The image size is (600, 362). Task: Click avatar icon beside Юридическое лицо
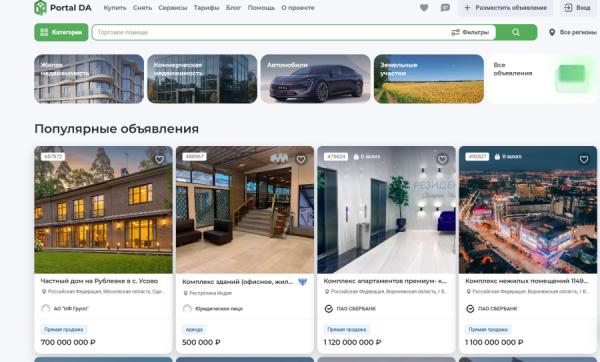[x=187, y=308]
